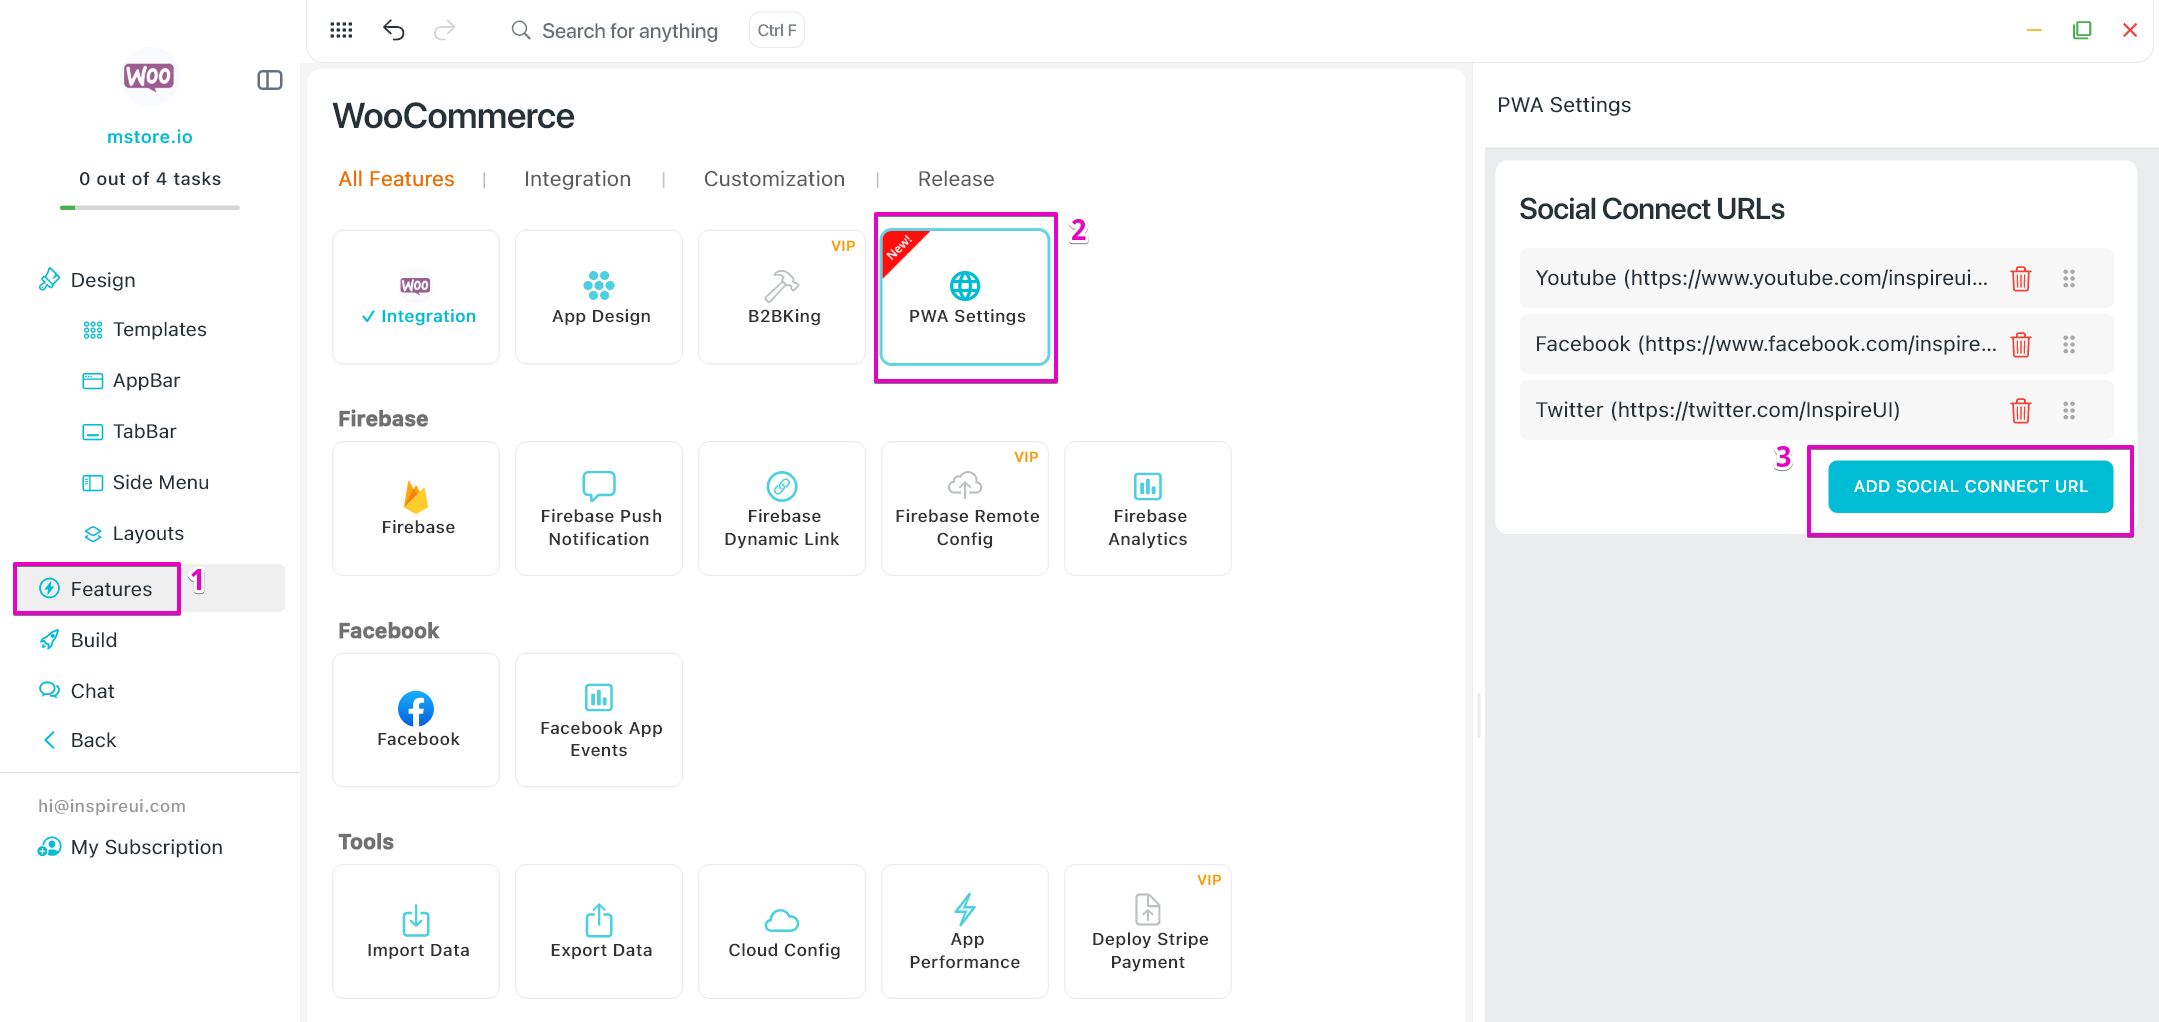Image resolution: width=2159 pixels, height=1022 pixels.
Task: Select the App Design feature card
Action: [x=599, y=297]
